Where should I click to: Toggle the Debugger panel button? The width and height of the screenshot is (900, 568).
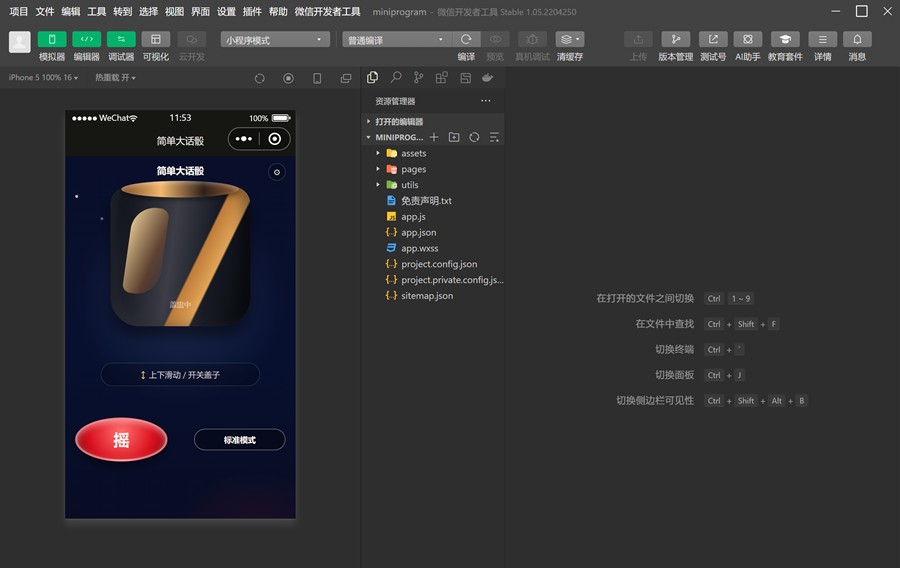[121, 39]
